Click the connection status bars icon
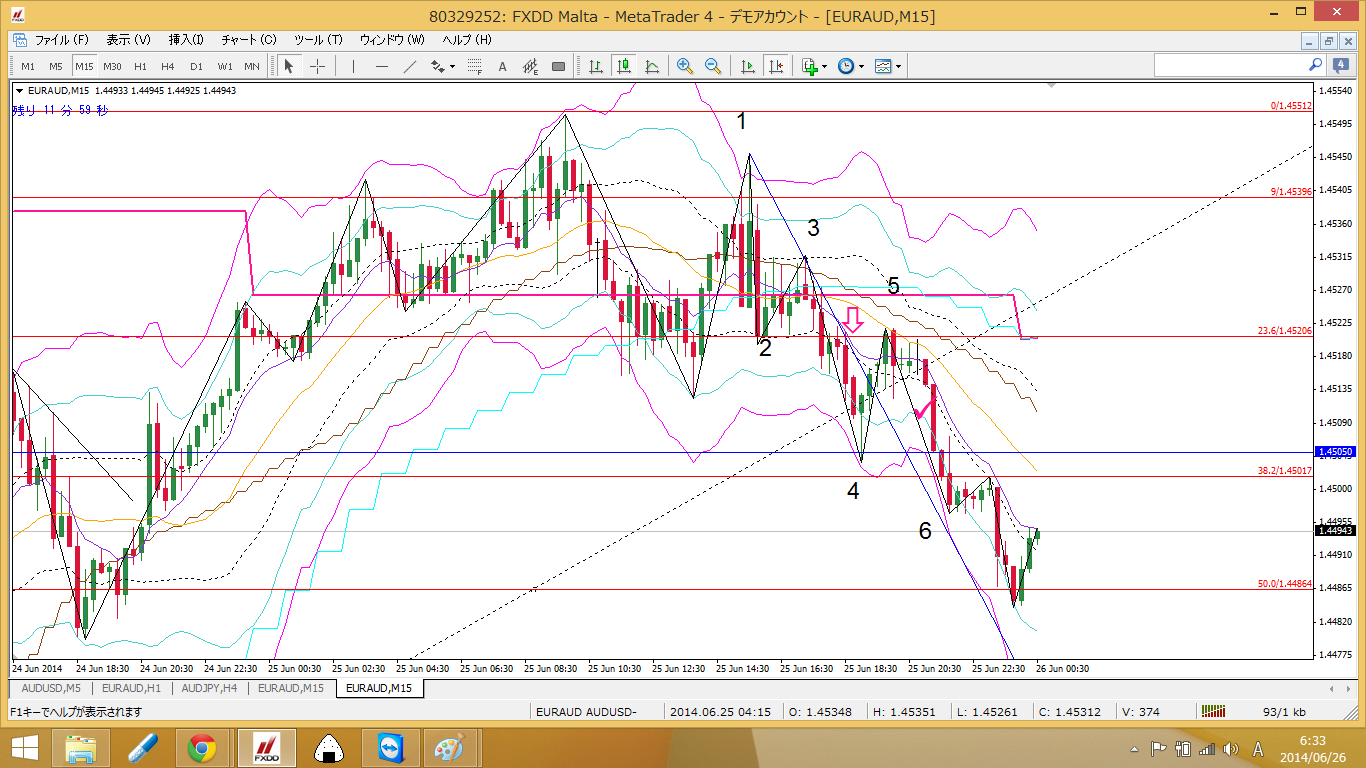 [1213, 711]
